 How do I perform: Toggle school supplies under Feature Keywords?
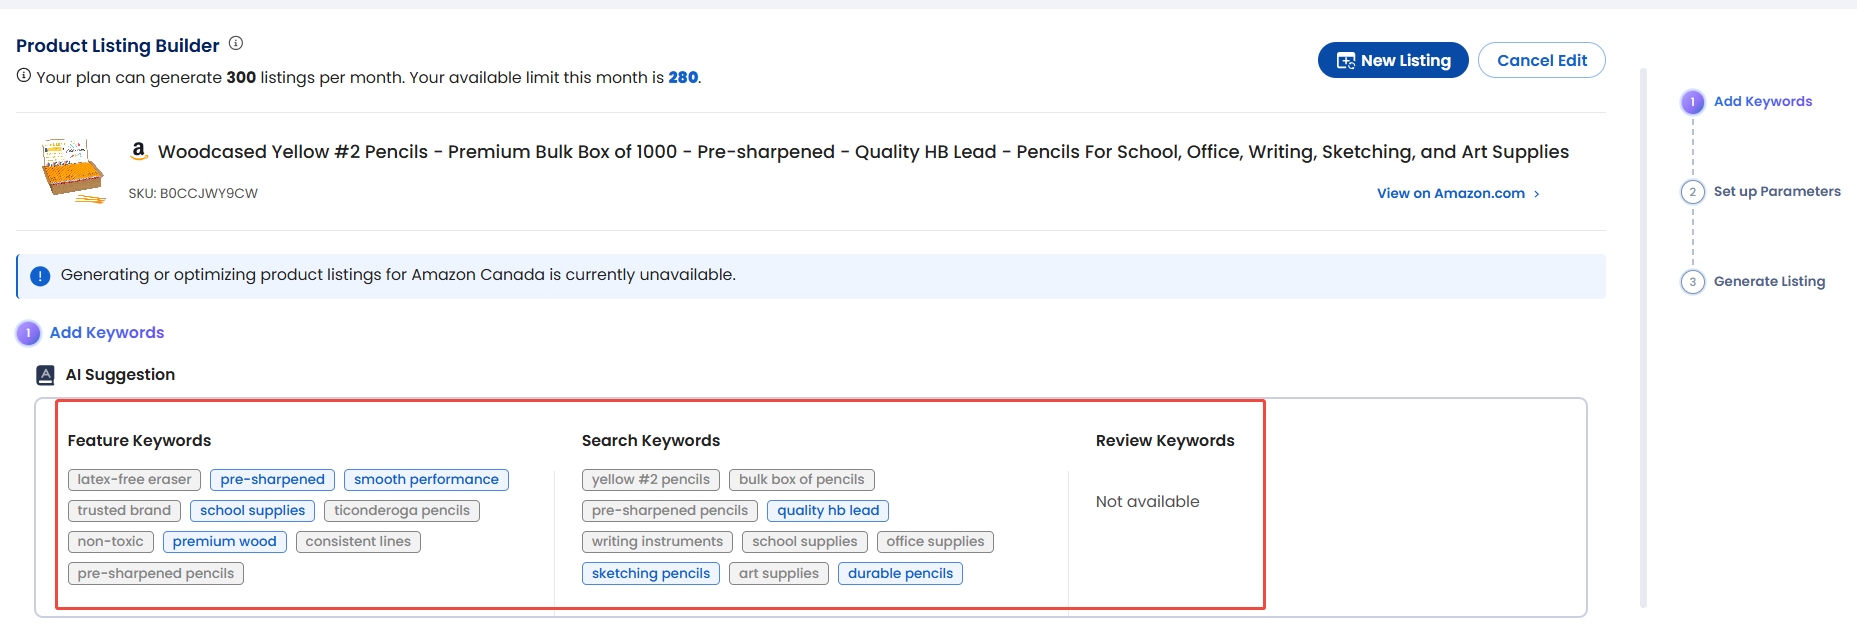(252, 511)
